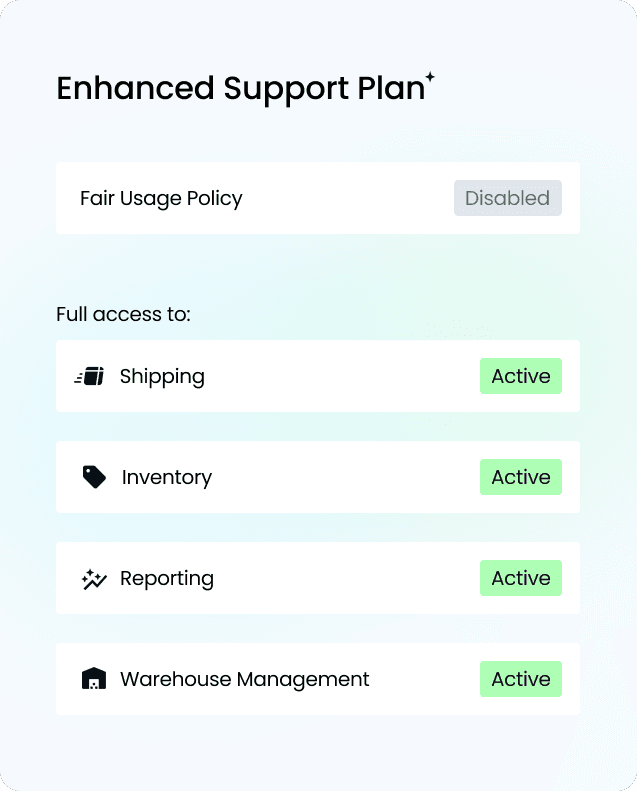Click the sparkle icon beside the plan title
This screenshot has height=791, width=637.
click(x=430, y=77)
